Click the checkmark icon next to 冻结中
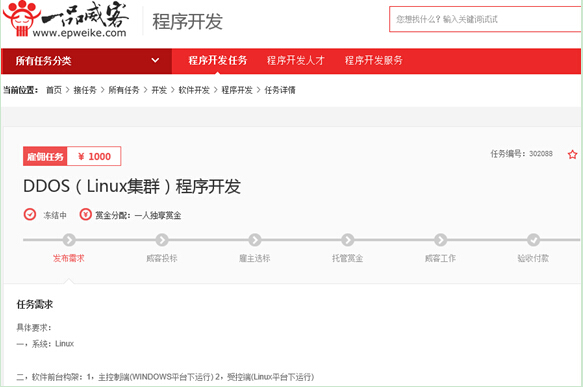The height and width of the screenshot is (387, 583). (x=30, y=215)
